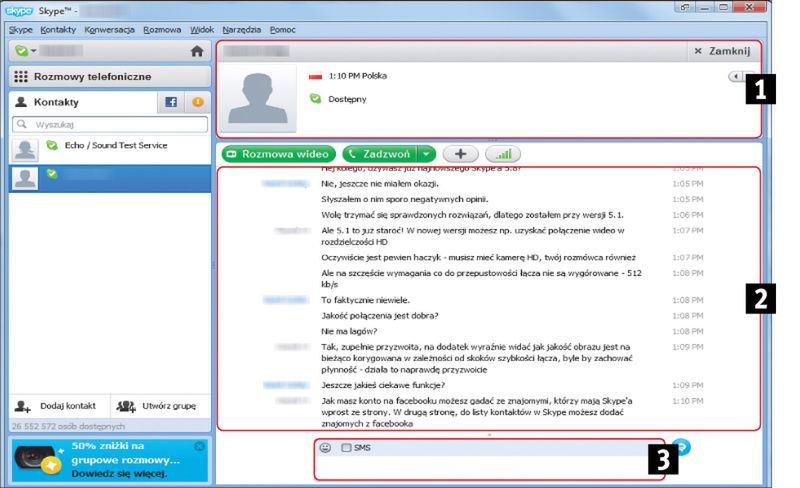Click the contact profile avatar picture

point(258,98)
